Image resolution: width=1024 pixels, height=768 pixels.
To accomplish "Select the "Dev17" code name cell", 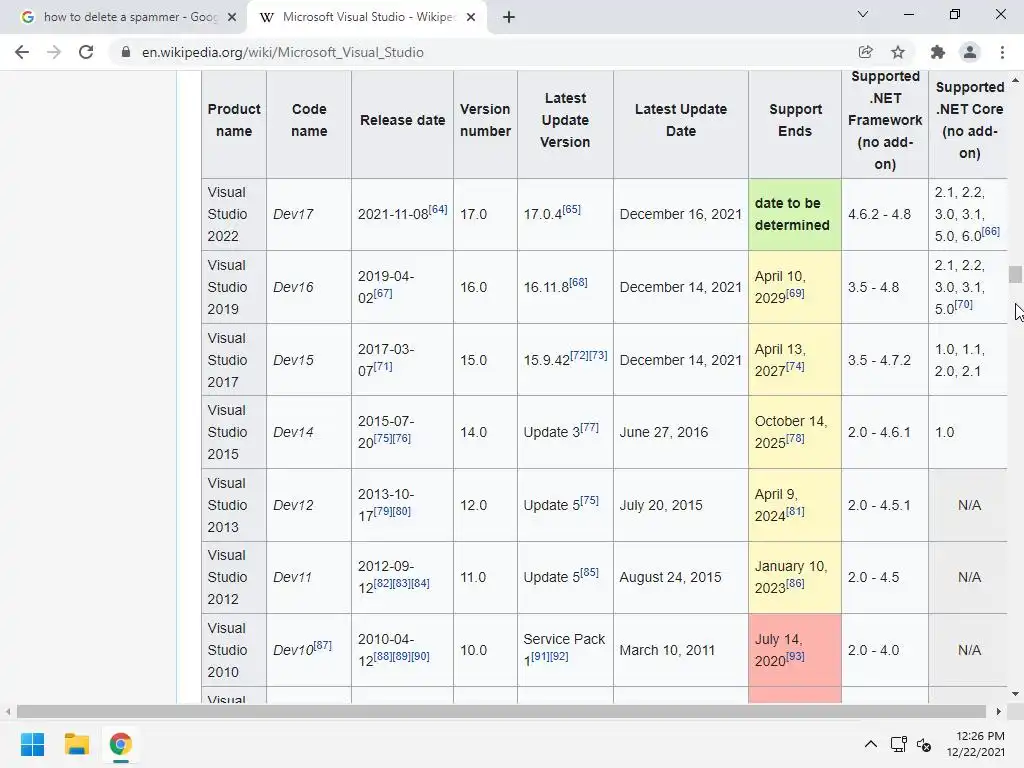I will (x=309, y=214).
